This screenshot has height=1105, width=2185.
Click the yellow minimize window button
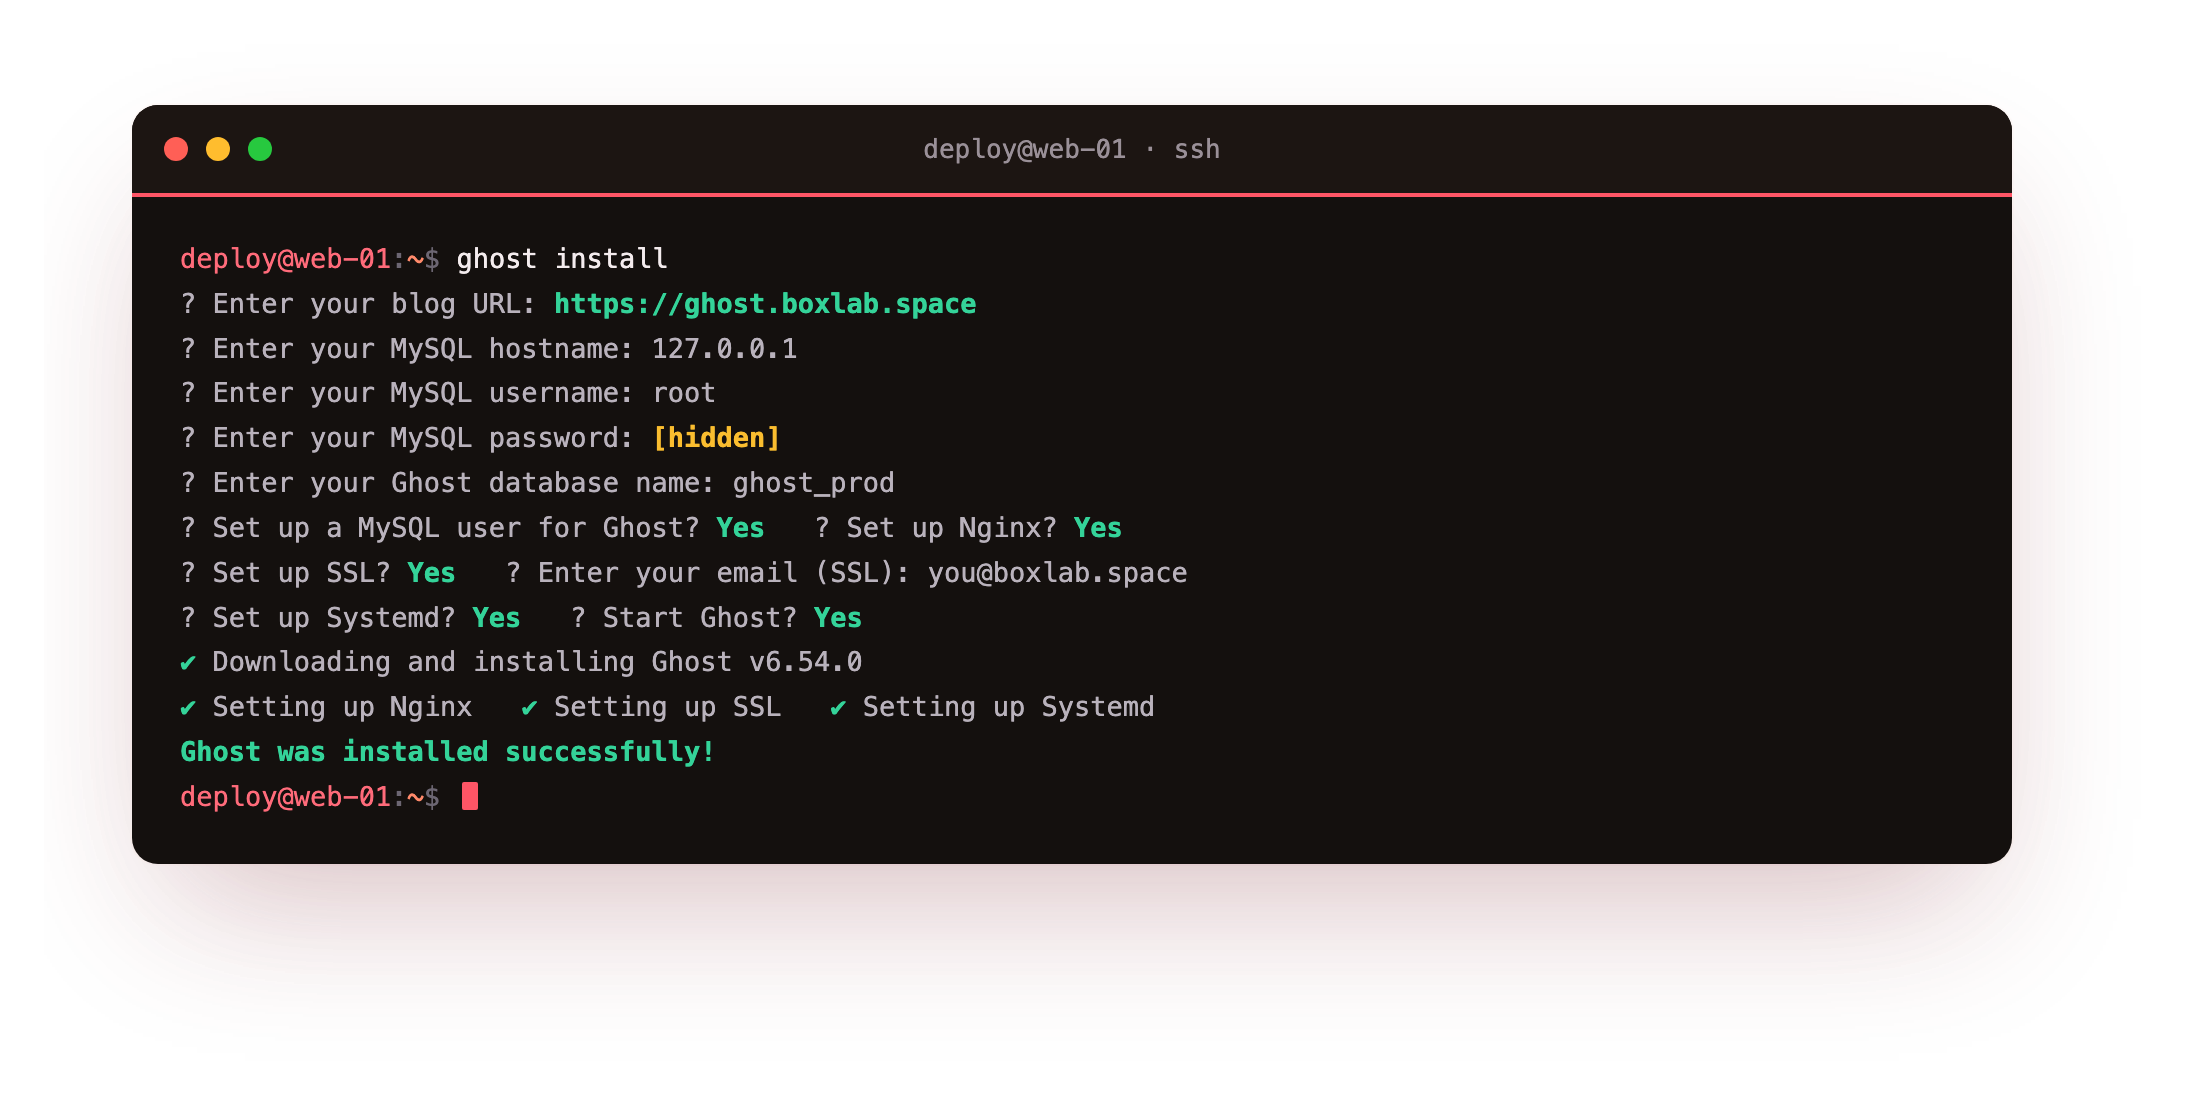(218, 149)
